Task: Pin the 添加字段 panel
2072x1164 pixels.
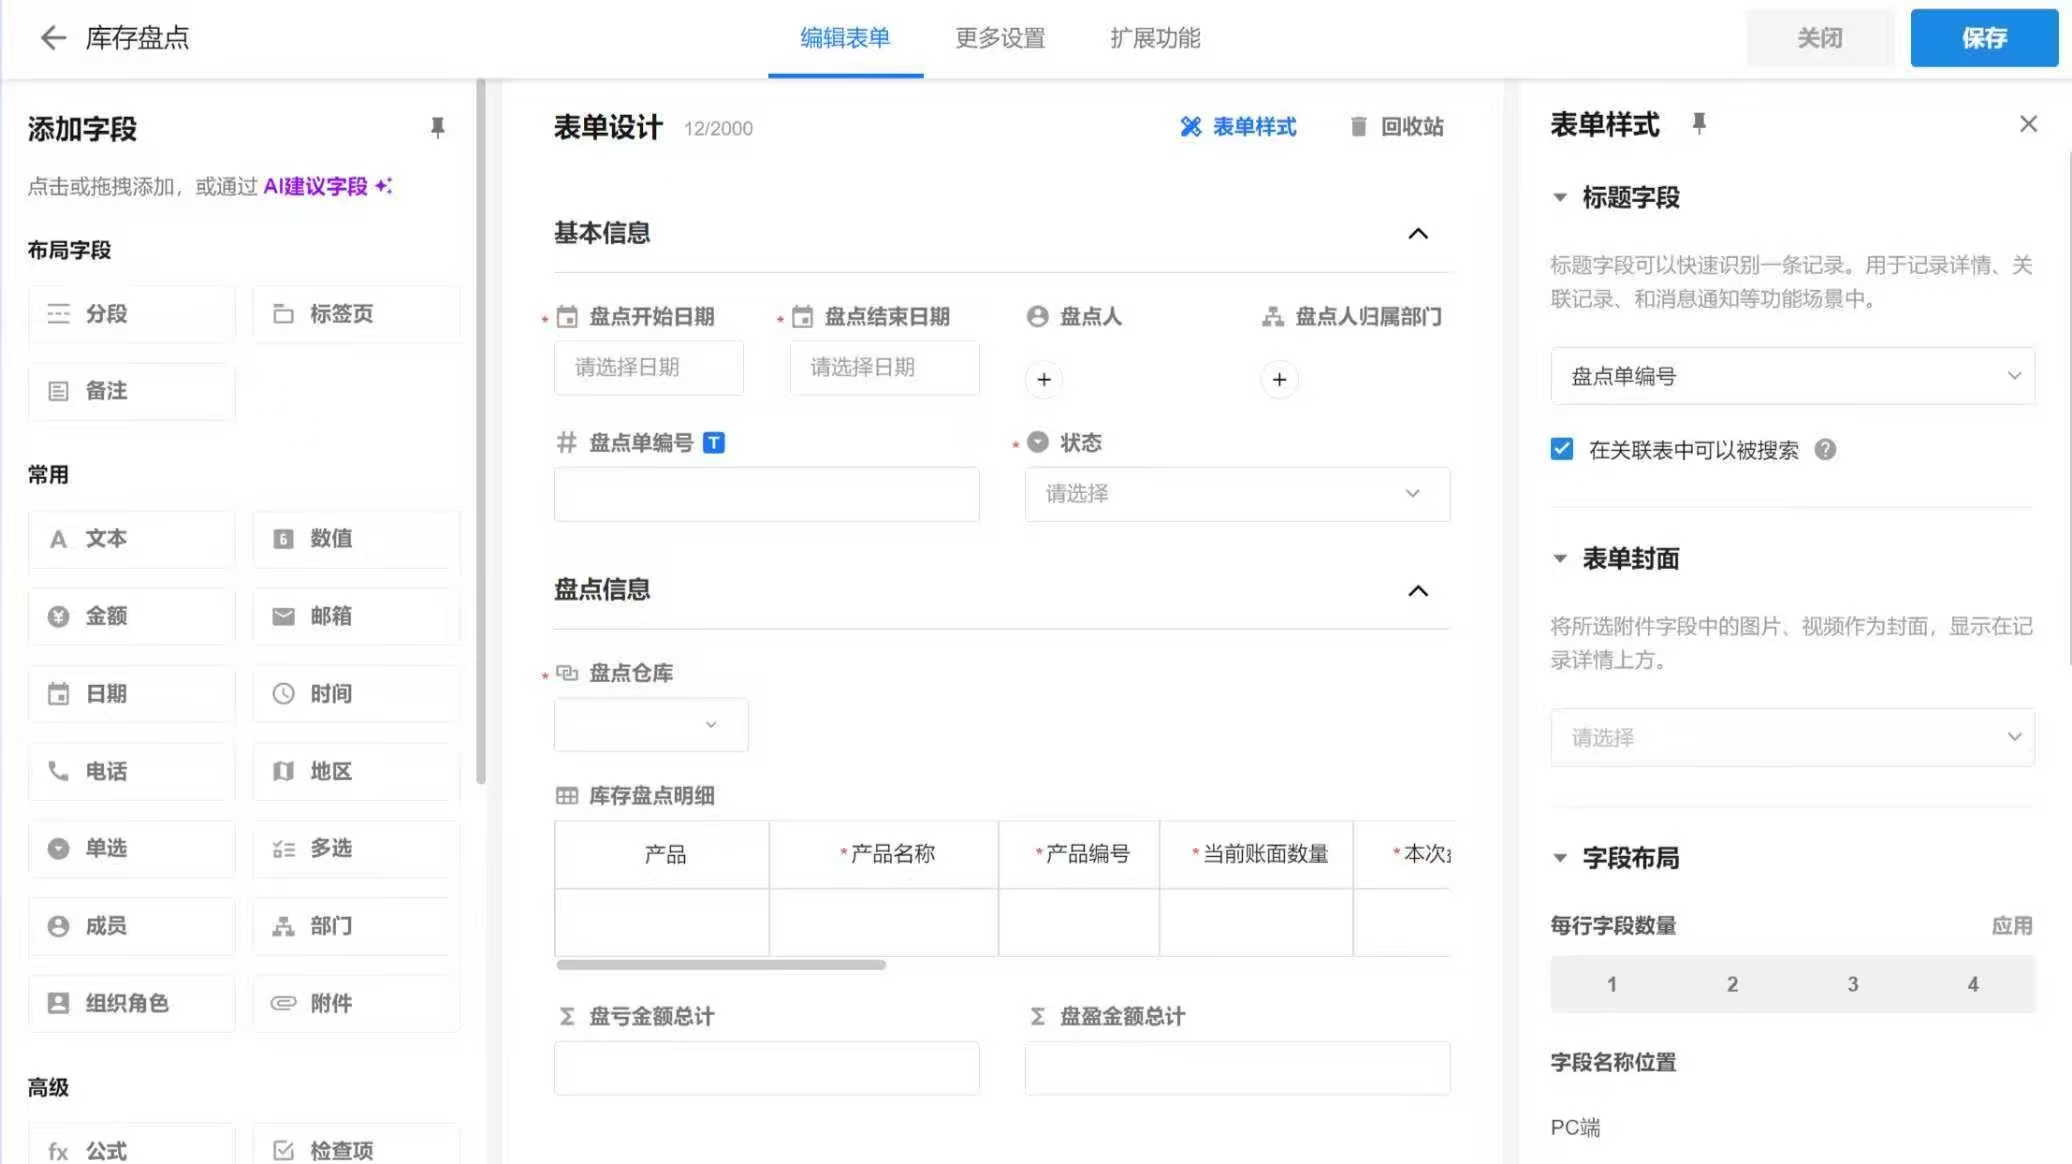Action: coord(437,128)
